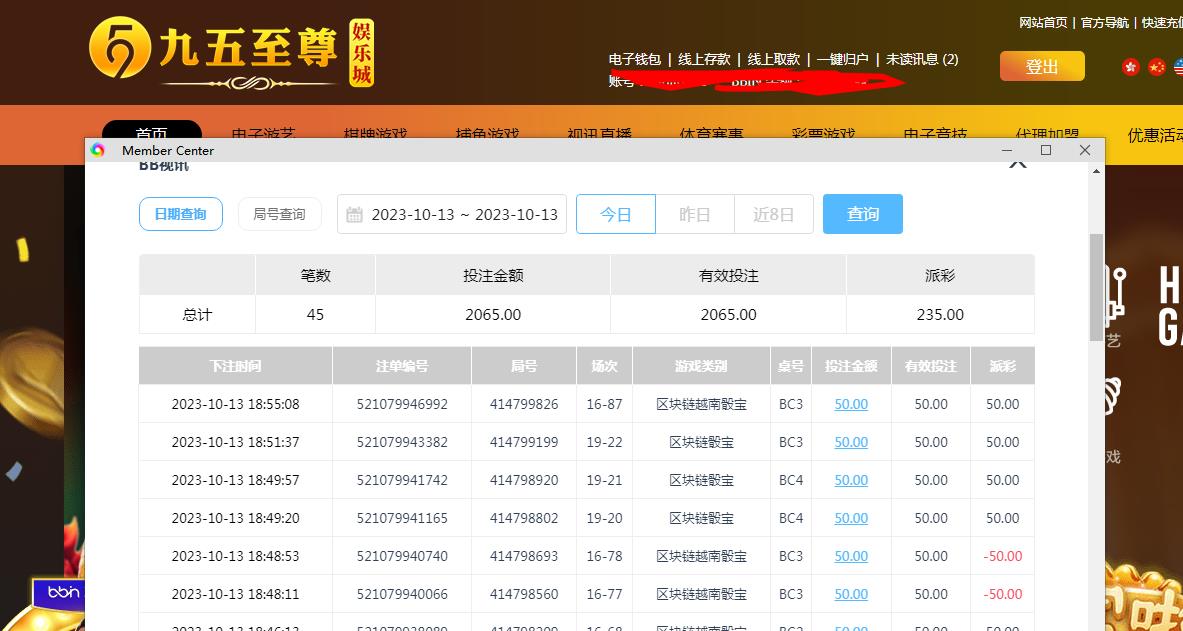Image resolution: width=1183 pixels, height=631 pixels.
Task: Click the 登出 logout button
Action: point(1042,66)
